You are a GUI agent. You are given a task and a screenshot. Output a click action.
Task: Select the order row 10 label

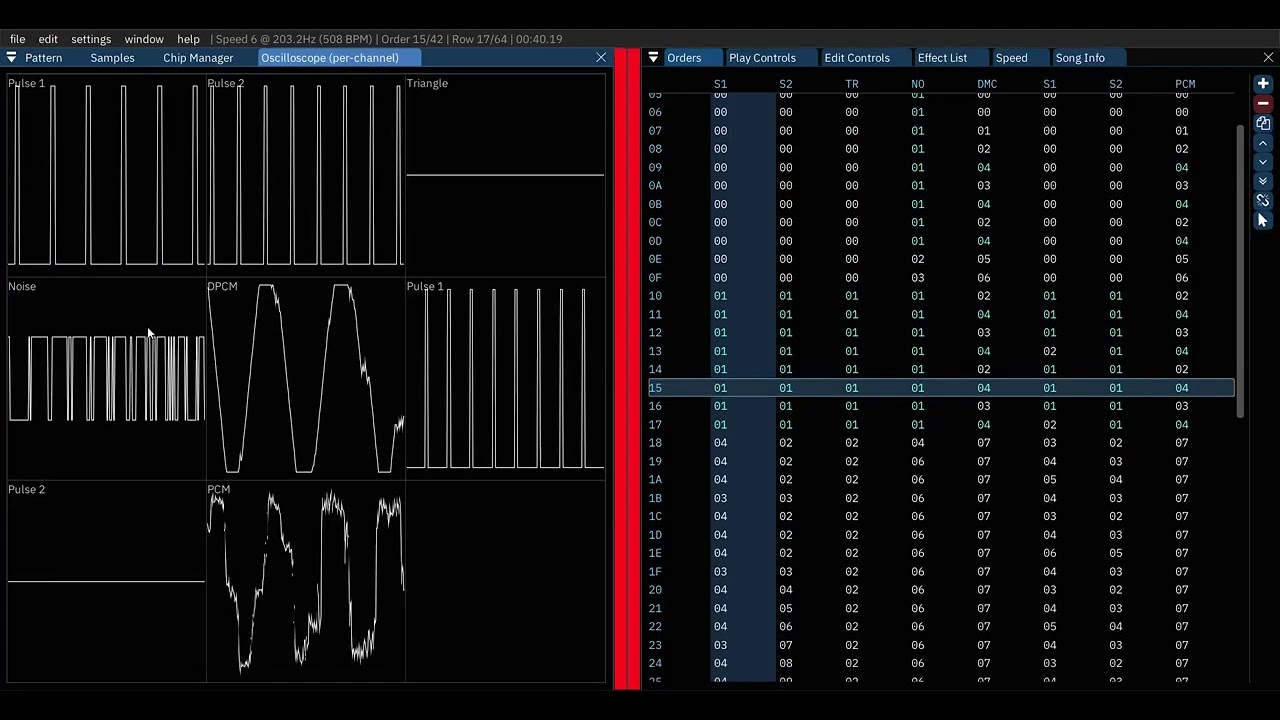(x=655, y=296)
